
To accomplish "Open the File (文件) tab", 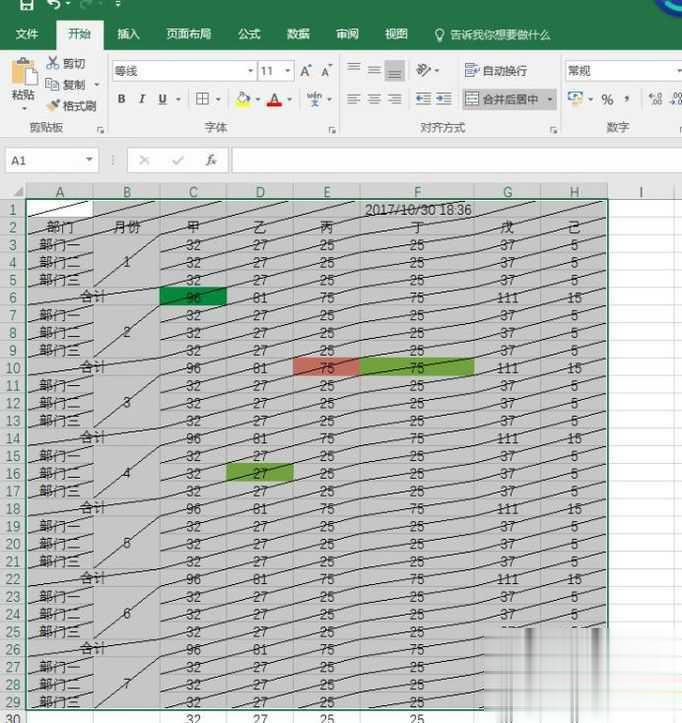I will [27, 34].
